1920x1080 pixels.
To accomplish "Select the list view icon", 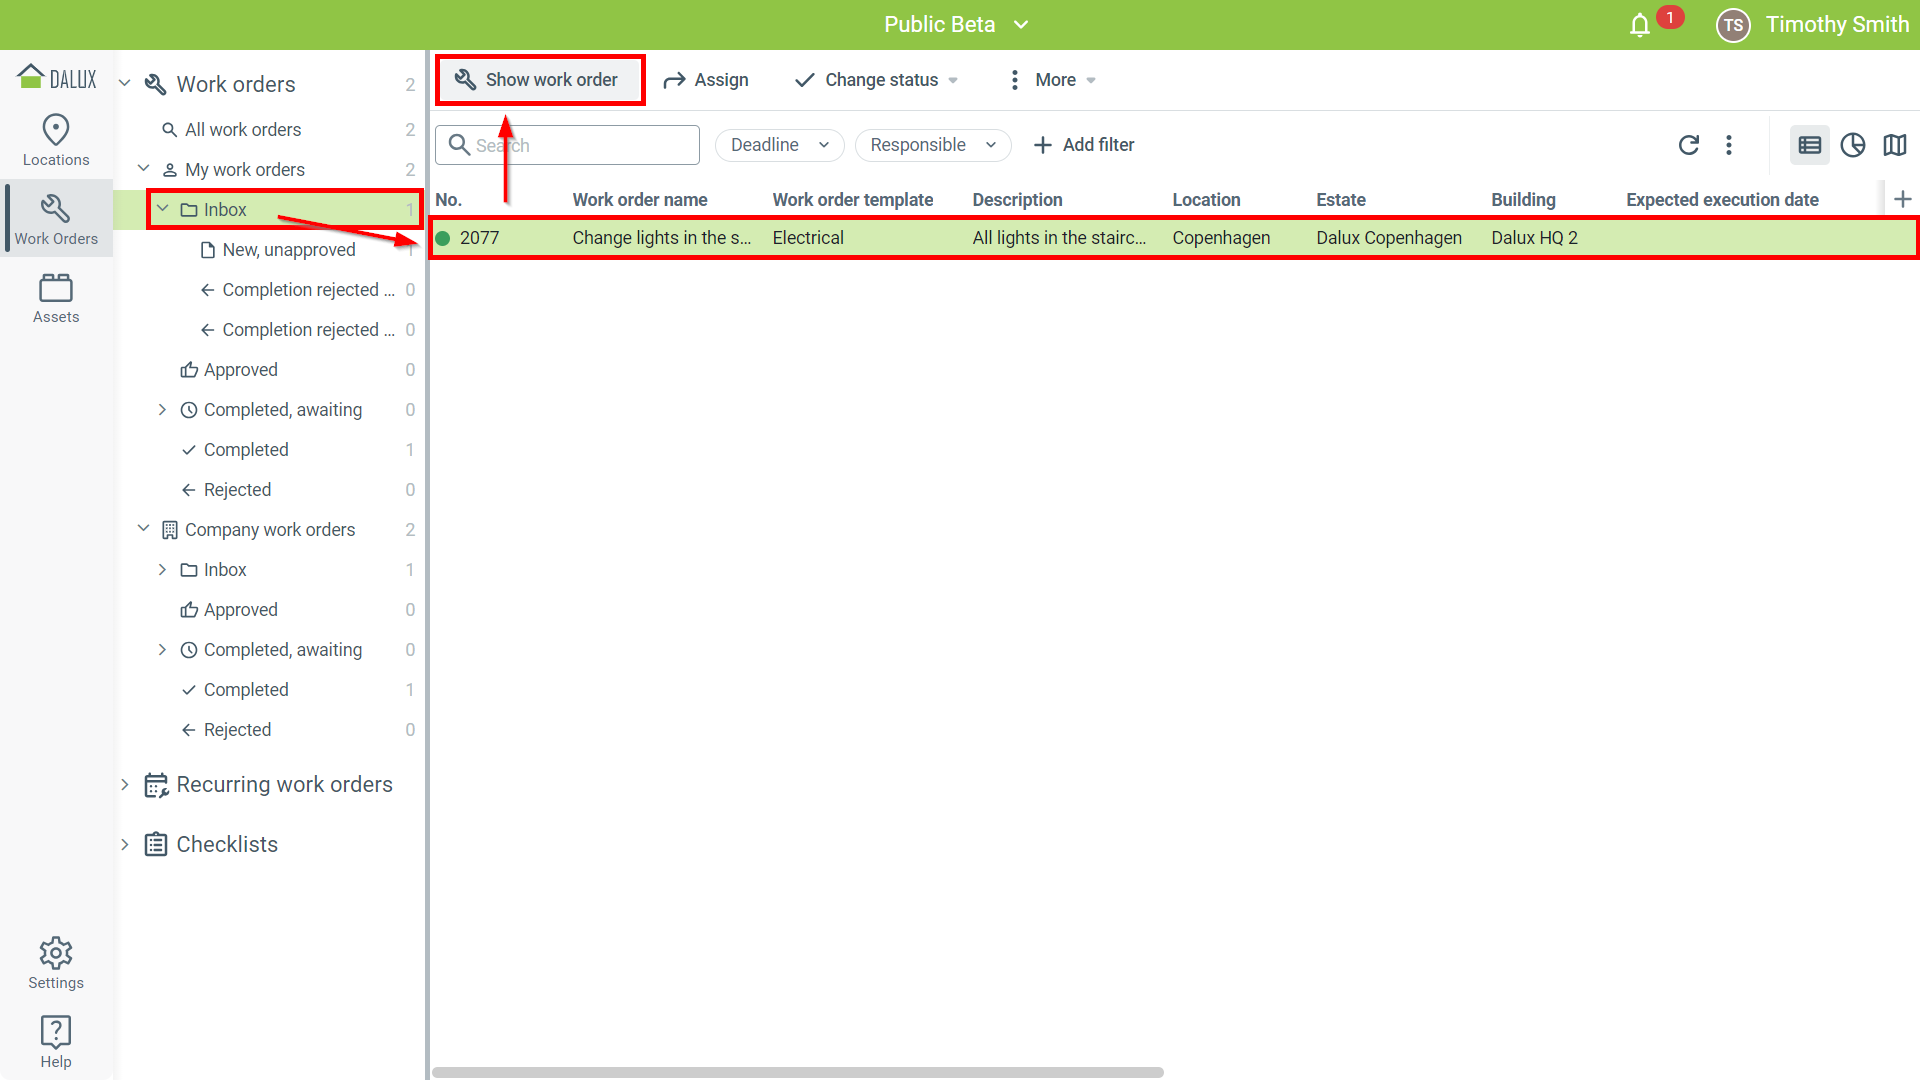I will tap(1810, 145).
